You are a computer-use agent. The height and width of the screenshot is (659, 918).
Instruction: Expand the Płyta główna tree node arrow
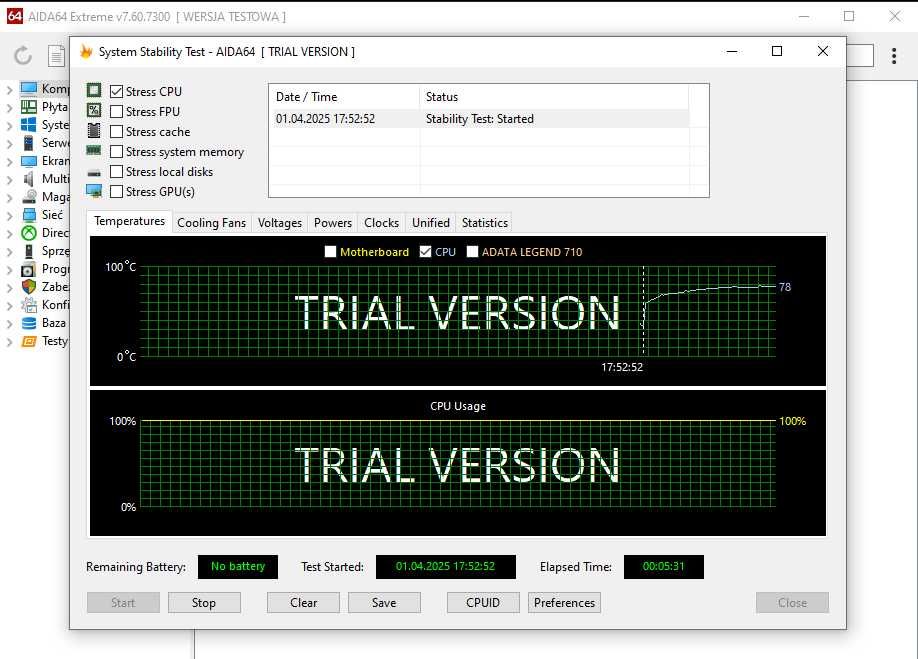(9, 108)
